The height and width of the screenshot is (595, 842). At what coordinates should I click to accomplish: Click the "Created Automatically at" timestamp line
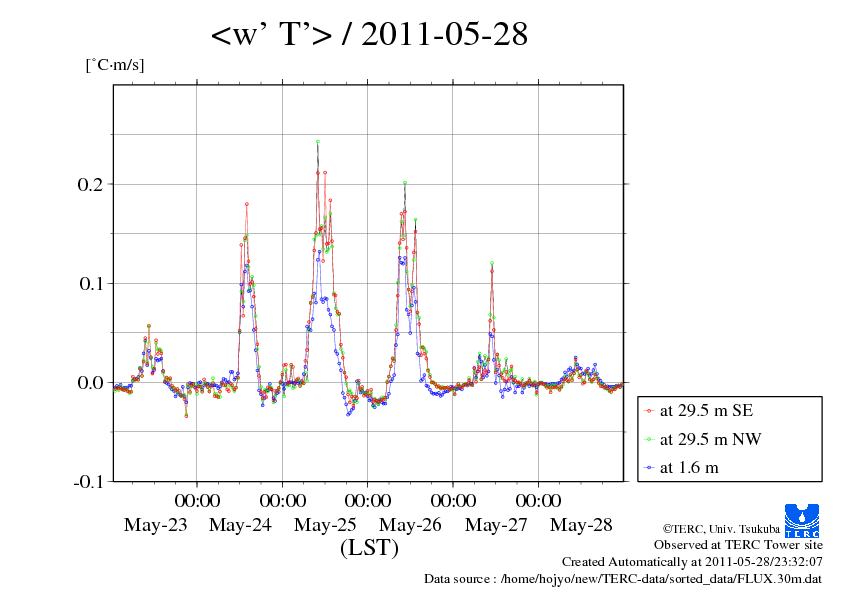tap(692, 562)
